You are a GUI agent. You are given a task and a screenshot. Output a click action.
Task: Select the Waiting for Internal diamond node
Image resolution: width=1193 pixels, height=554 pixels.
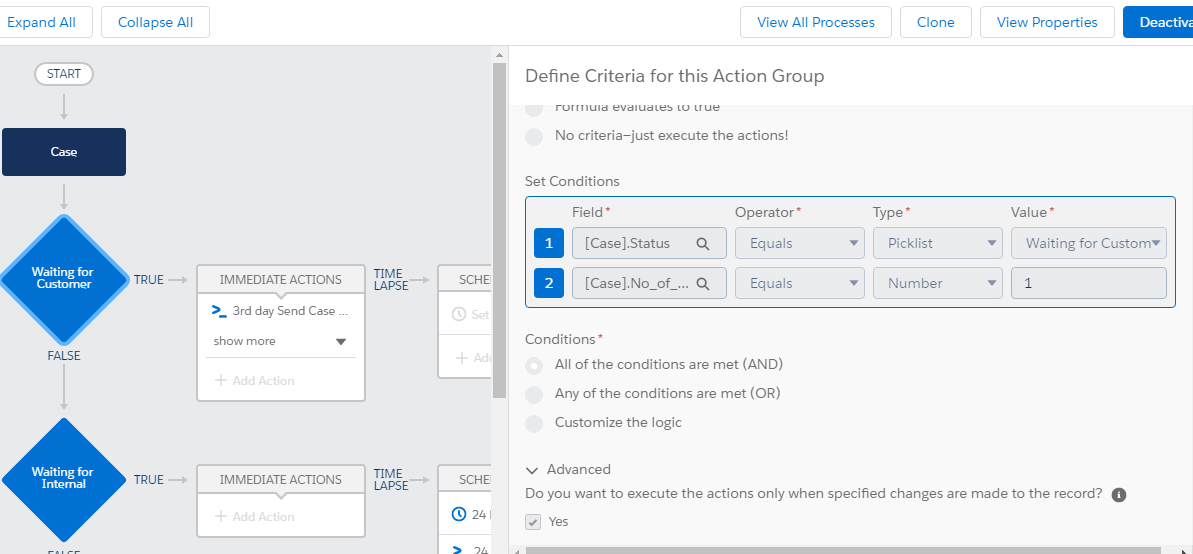coord(63,479)
